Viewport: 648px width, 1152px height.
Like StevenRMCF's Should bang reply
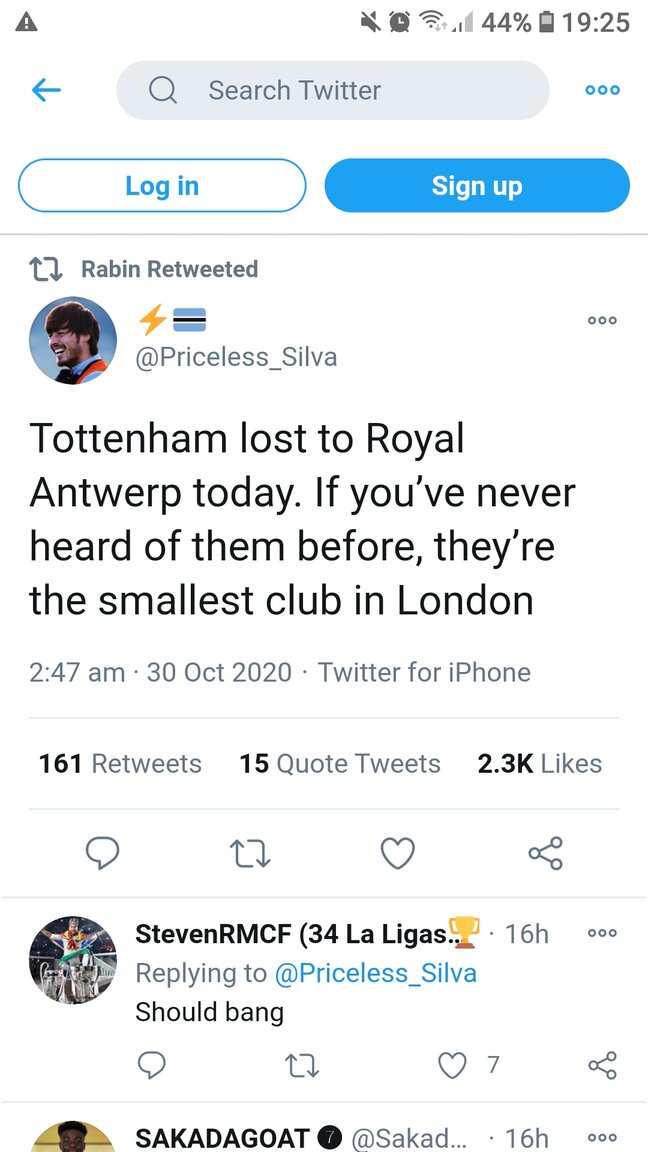tap(453, 1066)
